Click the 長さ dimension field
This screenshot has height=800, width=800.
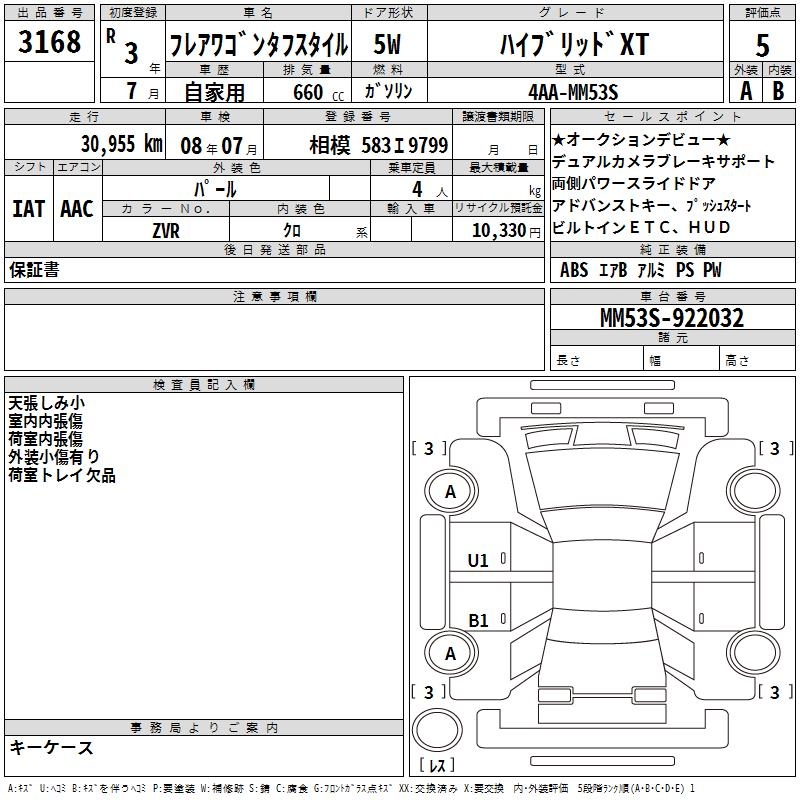pyautogui.click(x=597, y=360)
